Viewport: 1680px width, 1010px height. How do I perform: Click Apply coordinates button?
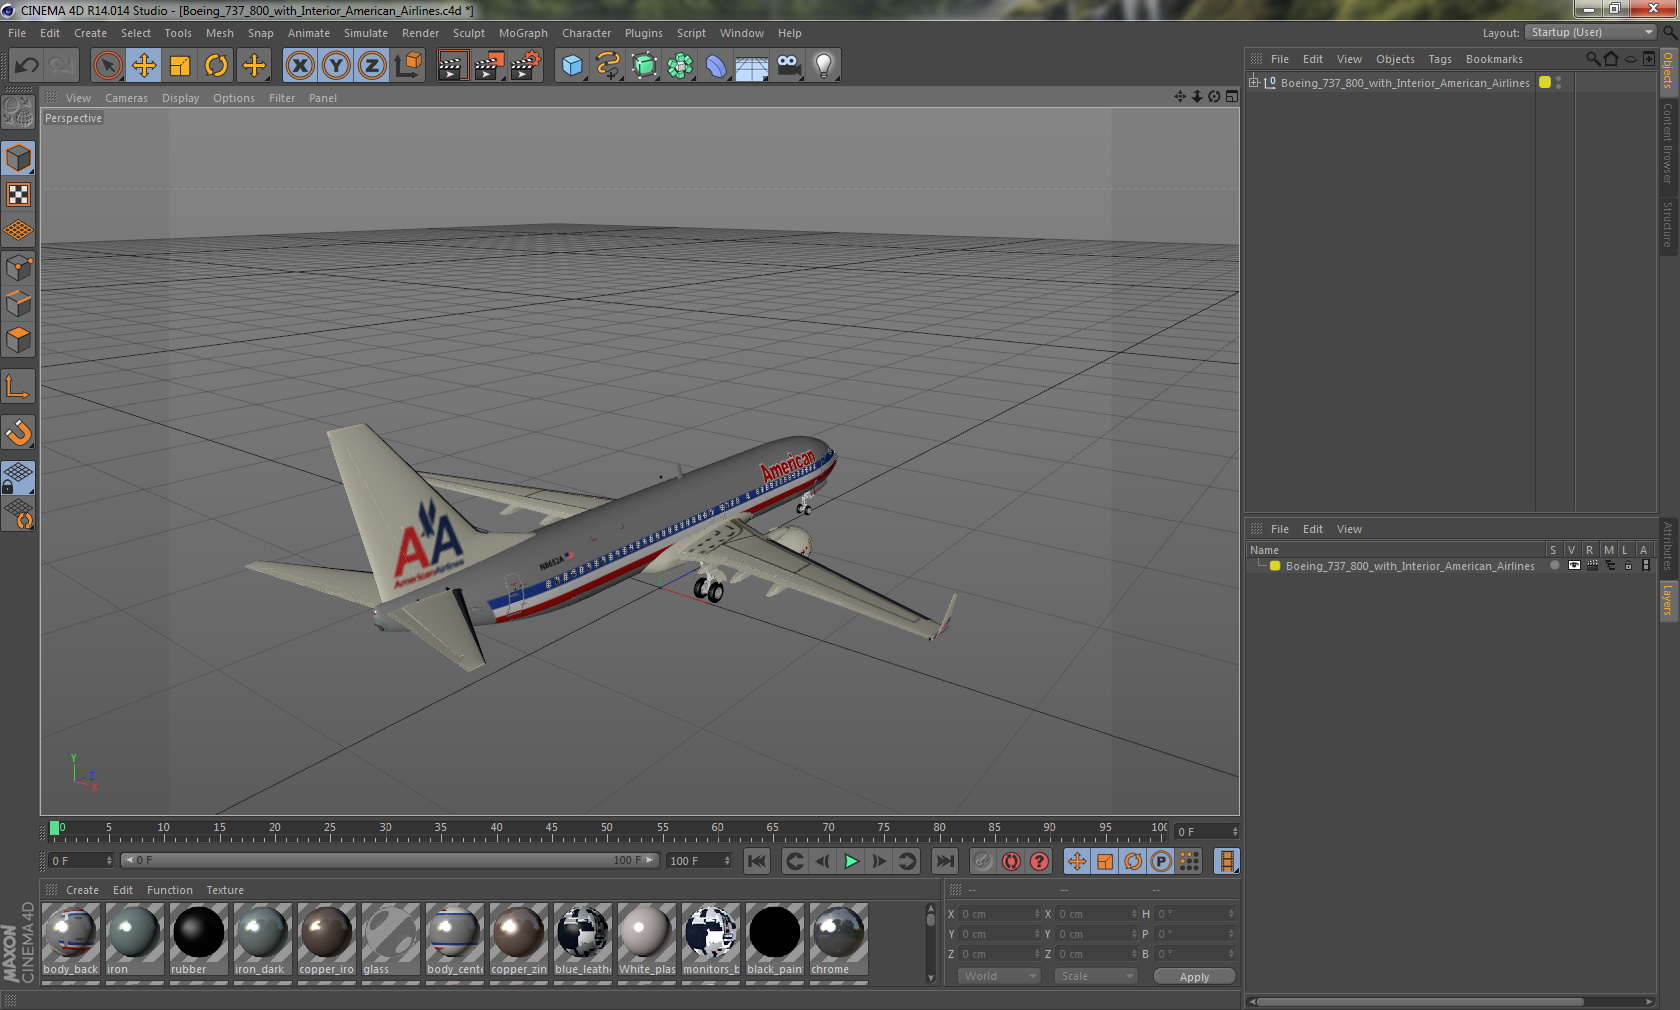pyautogui.click(x=1194, y=977)
